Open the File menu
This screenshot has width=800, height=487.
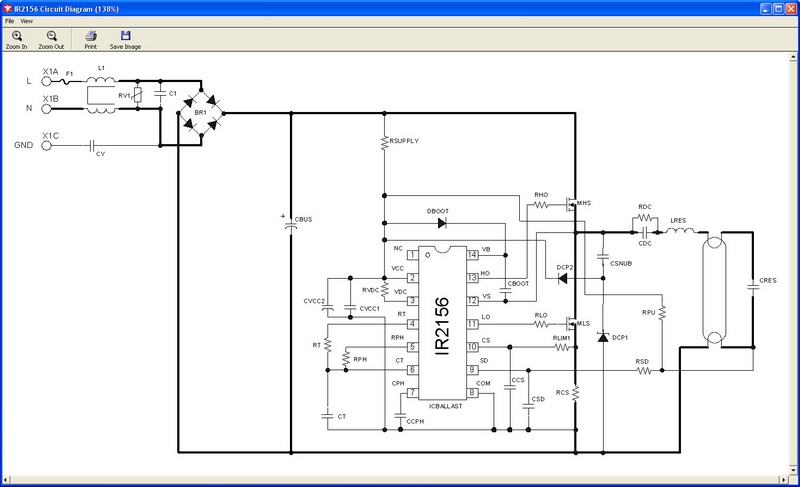click(x=9, y=20)
